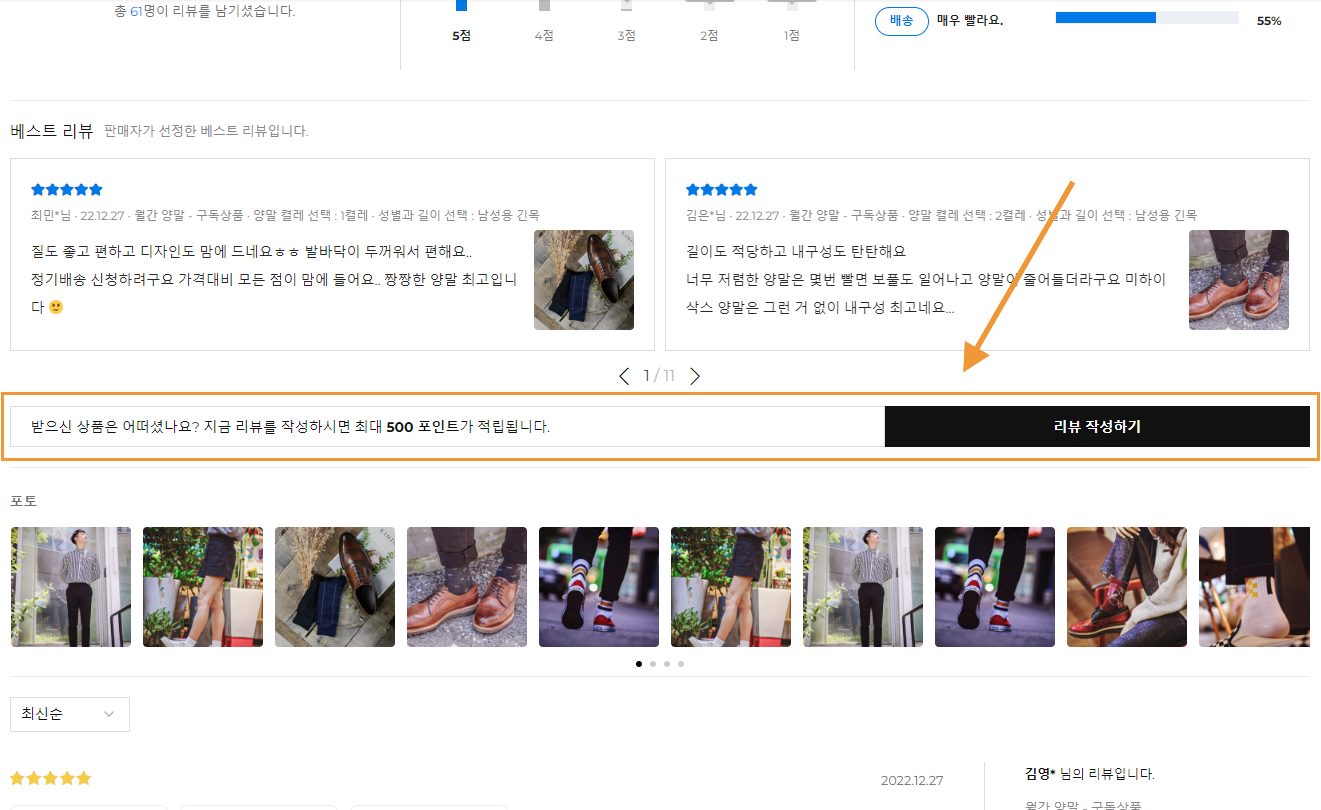Select the first photo carousel dot
Viewport: 1321px width, 810px height.
[x=639, y=664]
